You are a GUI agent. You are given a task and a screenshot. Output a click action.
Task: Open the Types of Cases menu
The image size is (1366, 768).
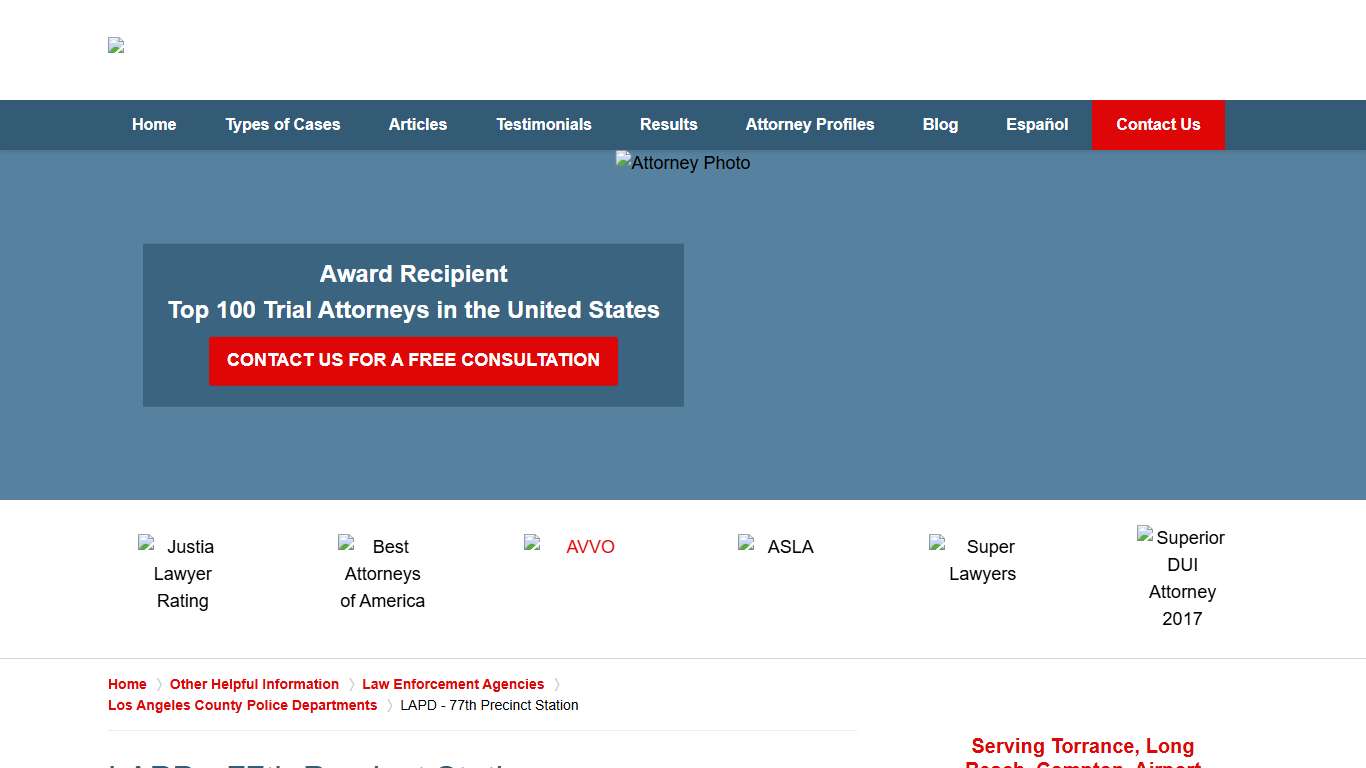(x=283, y=125)
